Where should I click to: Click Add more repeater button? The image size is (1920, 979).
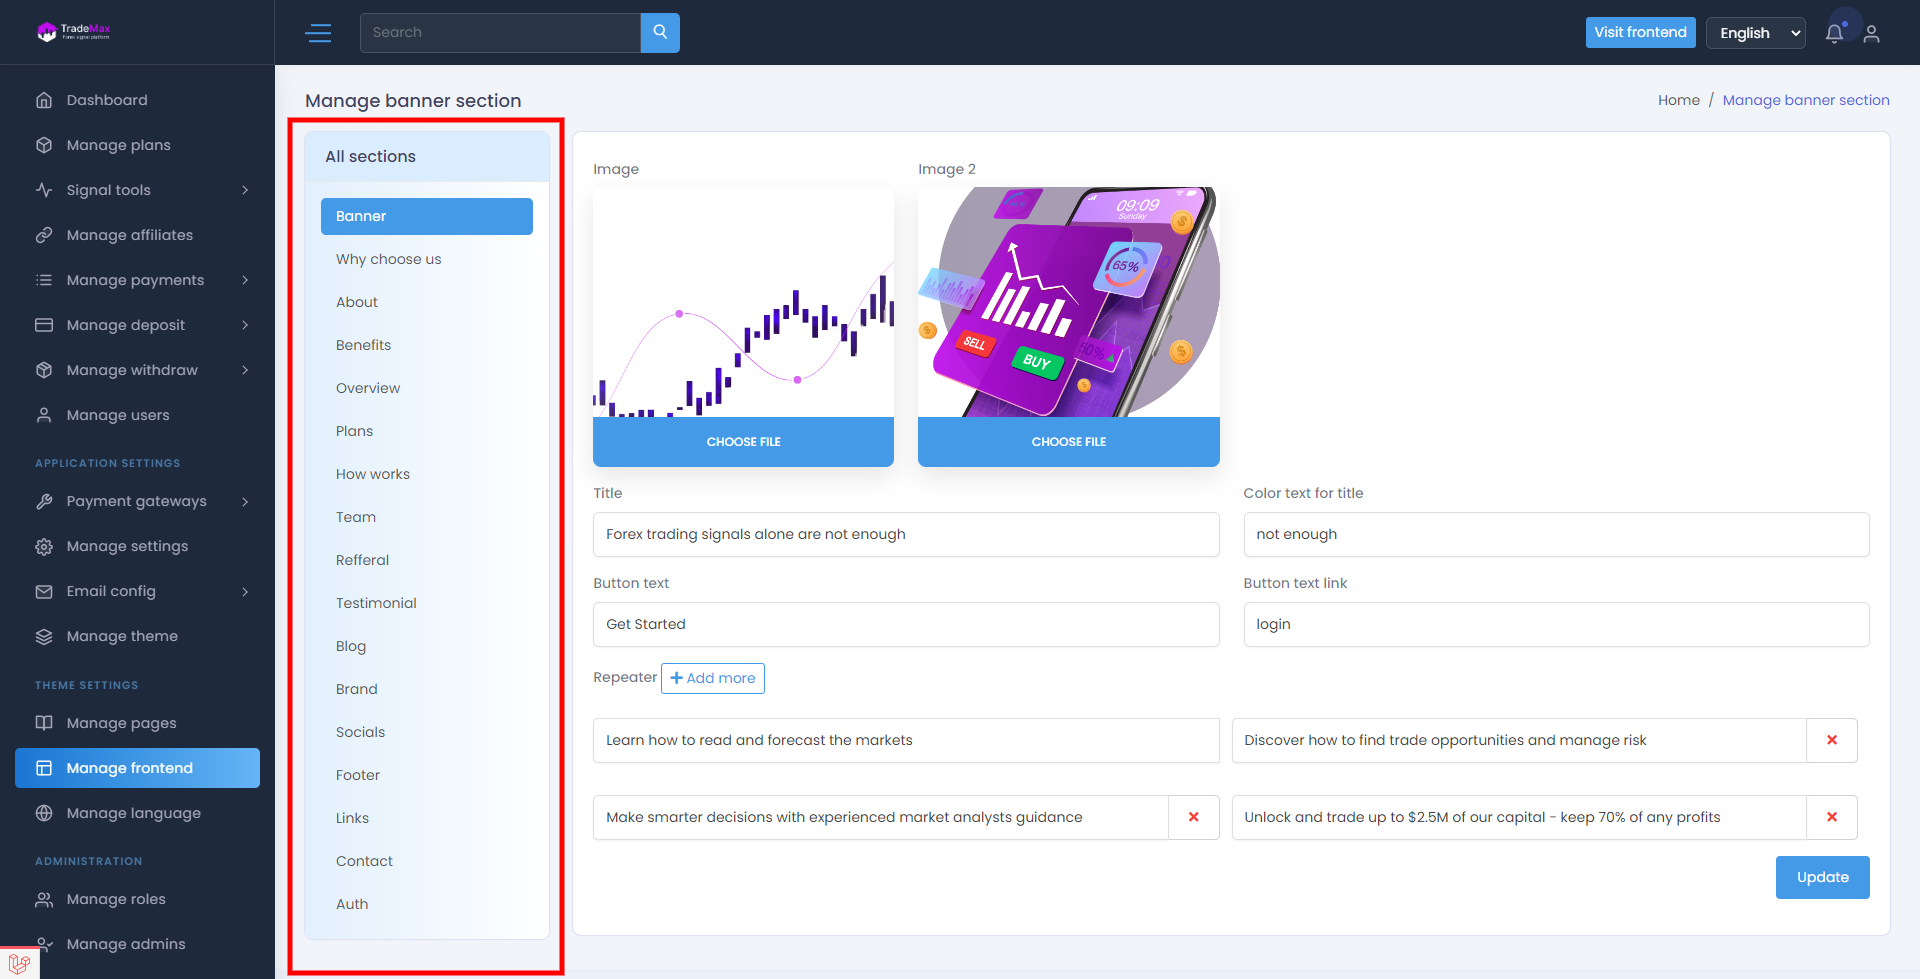click(x=712, y=678)
